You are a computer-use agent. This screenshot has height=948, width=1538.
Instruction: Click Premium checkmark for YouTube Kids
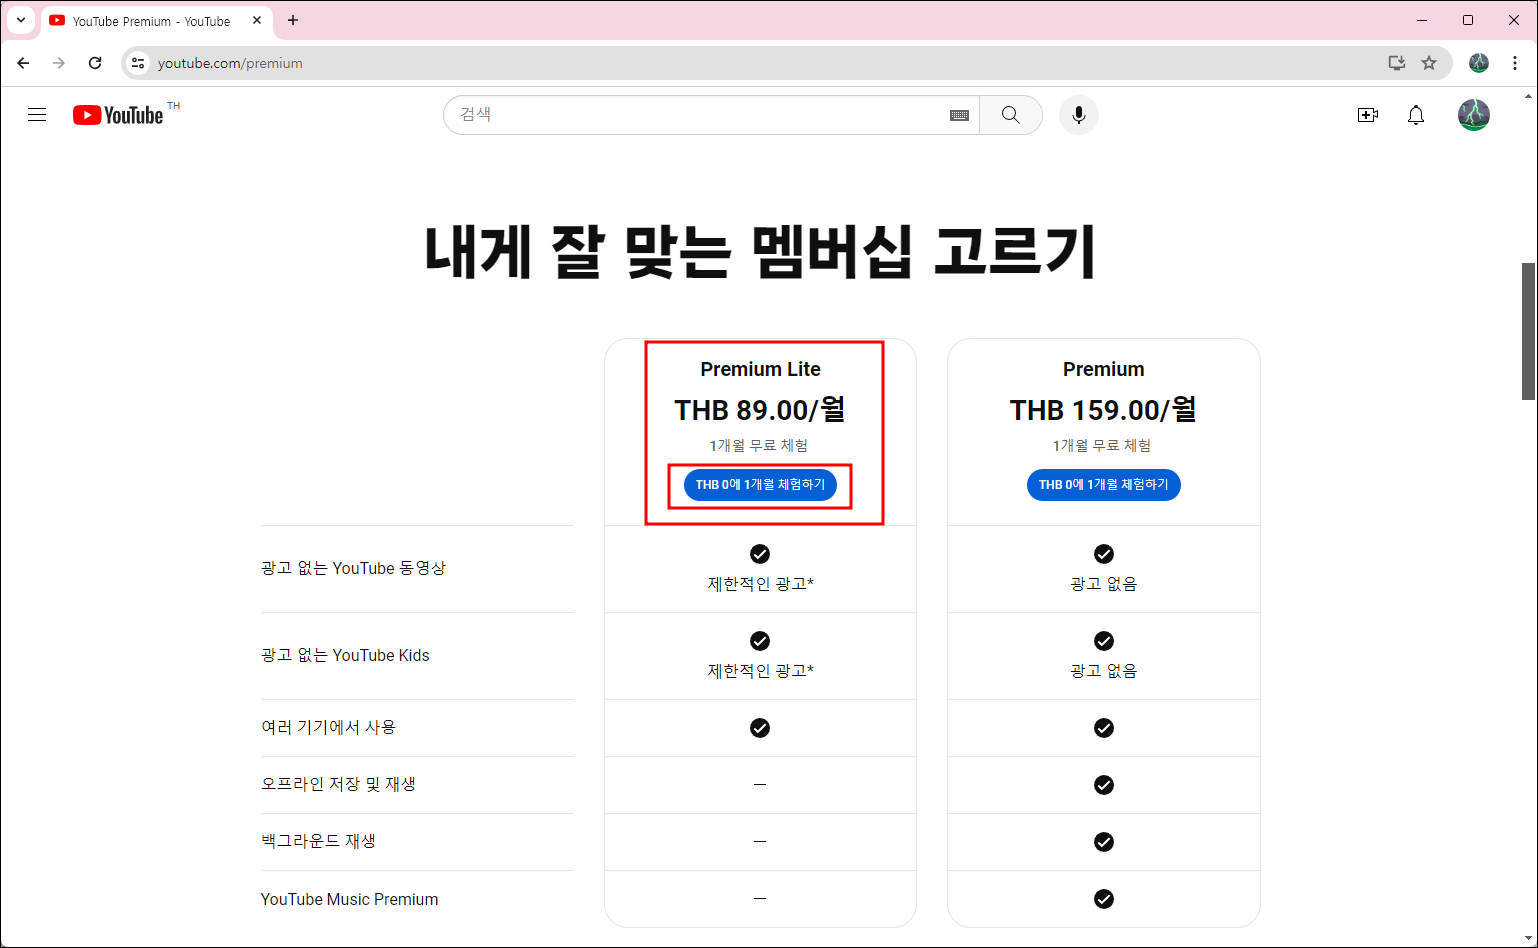(x=1104, y=641)
